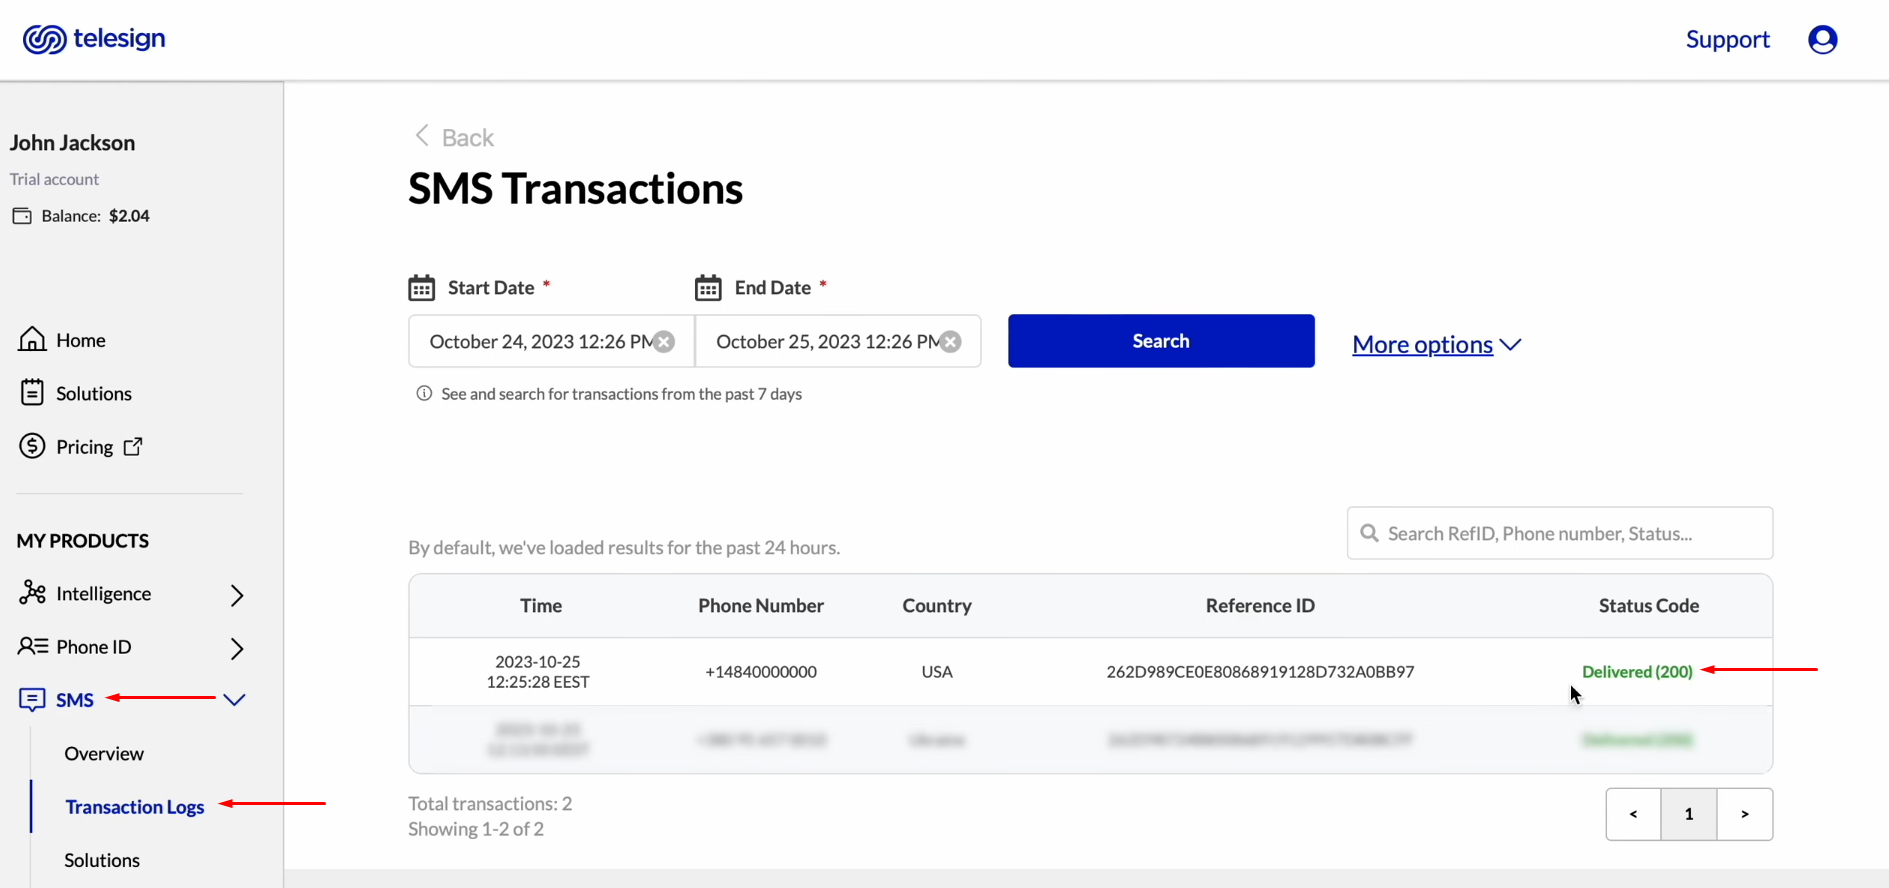The width and height of the screenshot is (1889, 888).
Task: Focus the End Date field
Action: (x=838, y=341)
